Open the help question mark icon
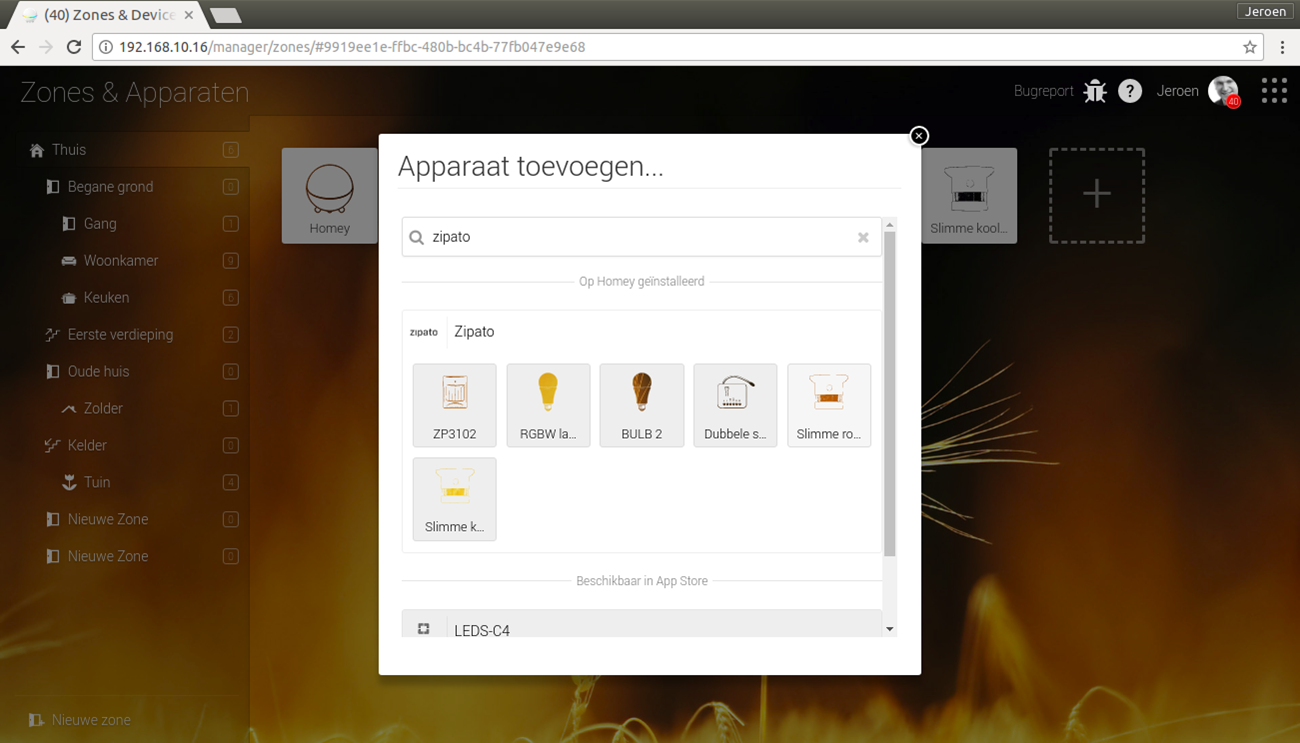1300x743 pixels. (x=1130, y=91)
